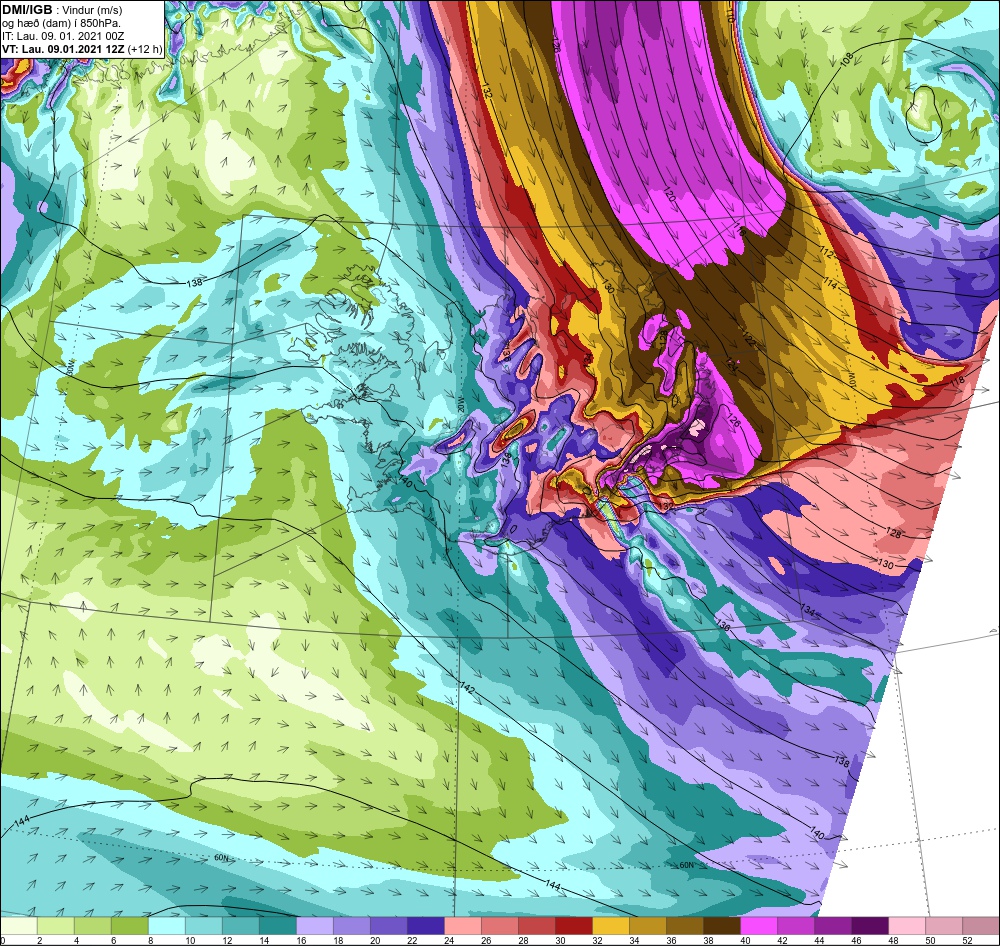Select the coral swatch between 26 and 28
The image size is (1000, 946).
[500, 925]
